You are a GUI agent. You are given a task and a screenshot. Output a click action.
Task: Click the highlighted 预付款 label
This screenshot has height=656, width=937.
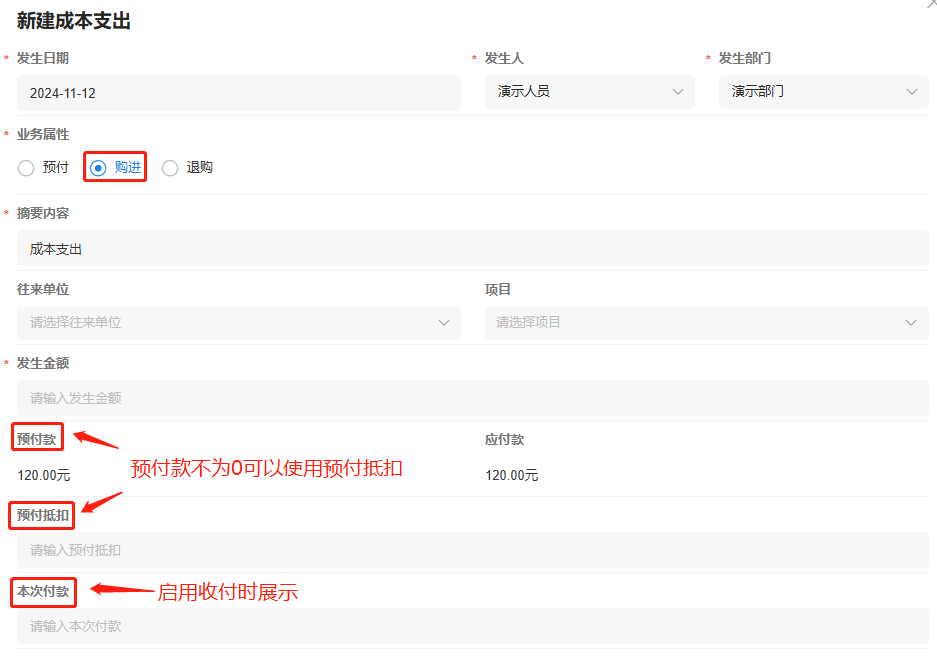tap(37, 437)
